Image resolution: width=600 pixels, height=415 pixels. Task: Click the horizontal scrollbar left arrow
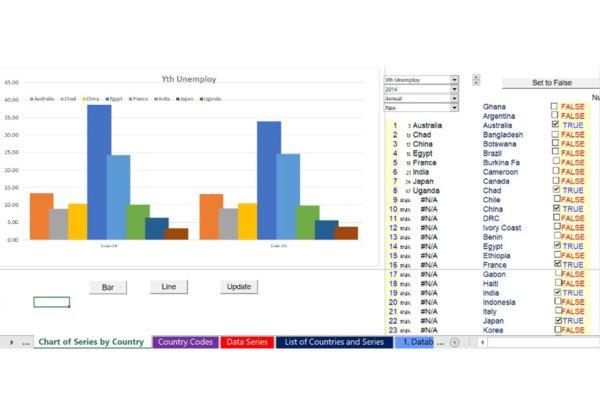(483, 342)
